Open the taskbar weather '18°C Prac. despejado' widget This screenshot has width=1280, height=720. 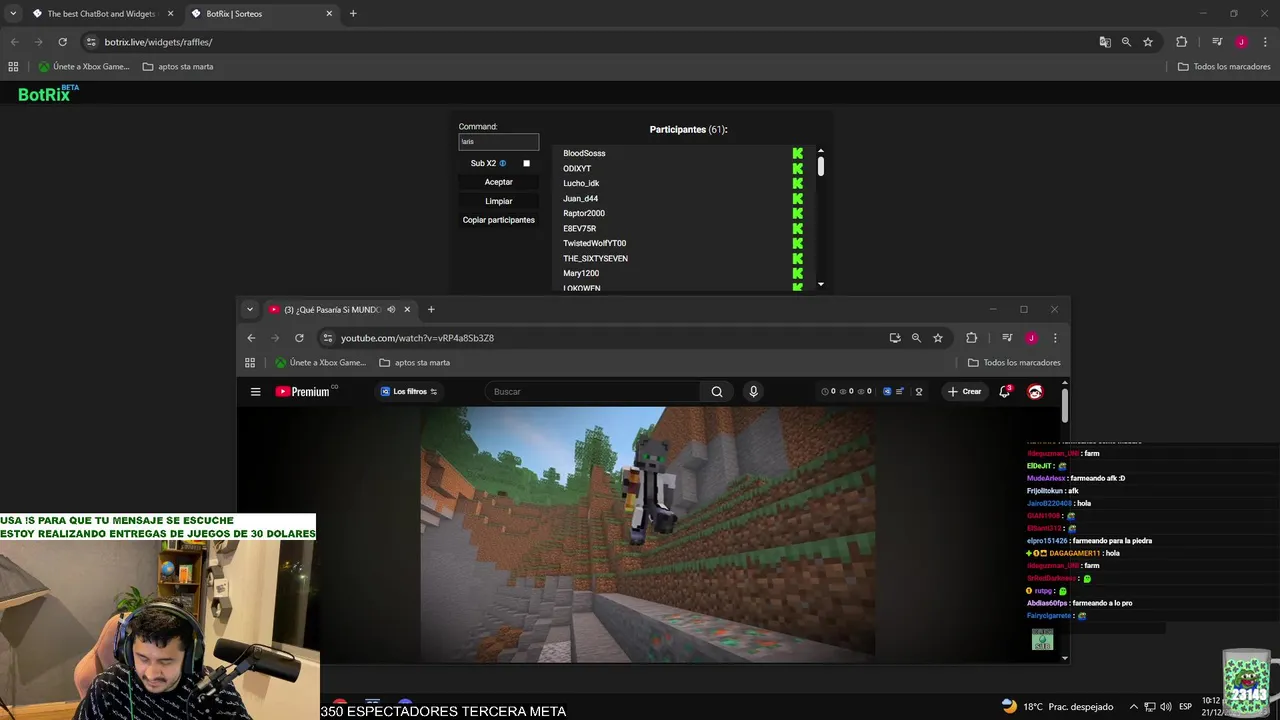coord(1057,706)
